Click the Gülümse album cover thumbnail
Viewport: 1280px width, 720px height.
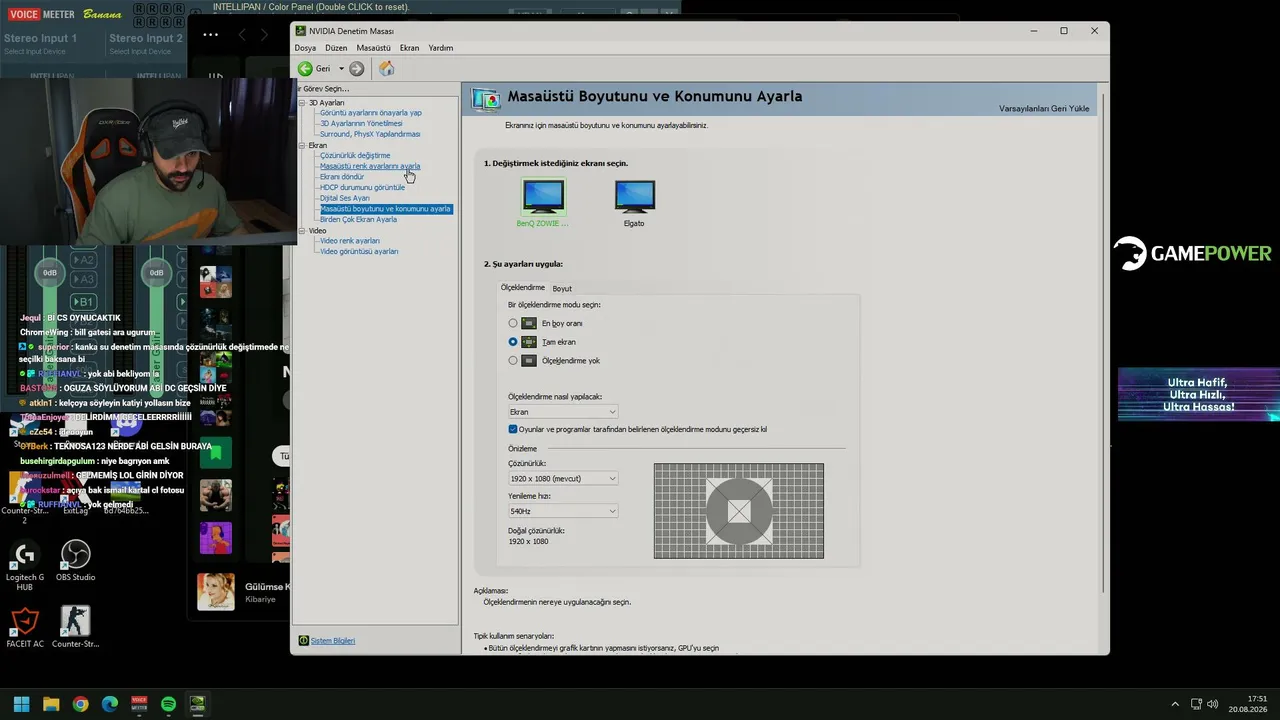point(216,592)
